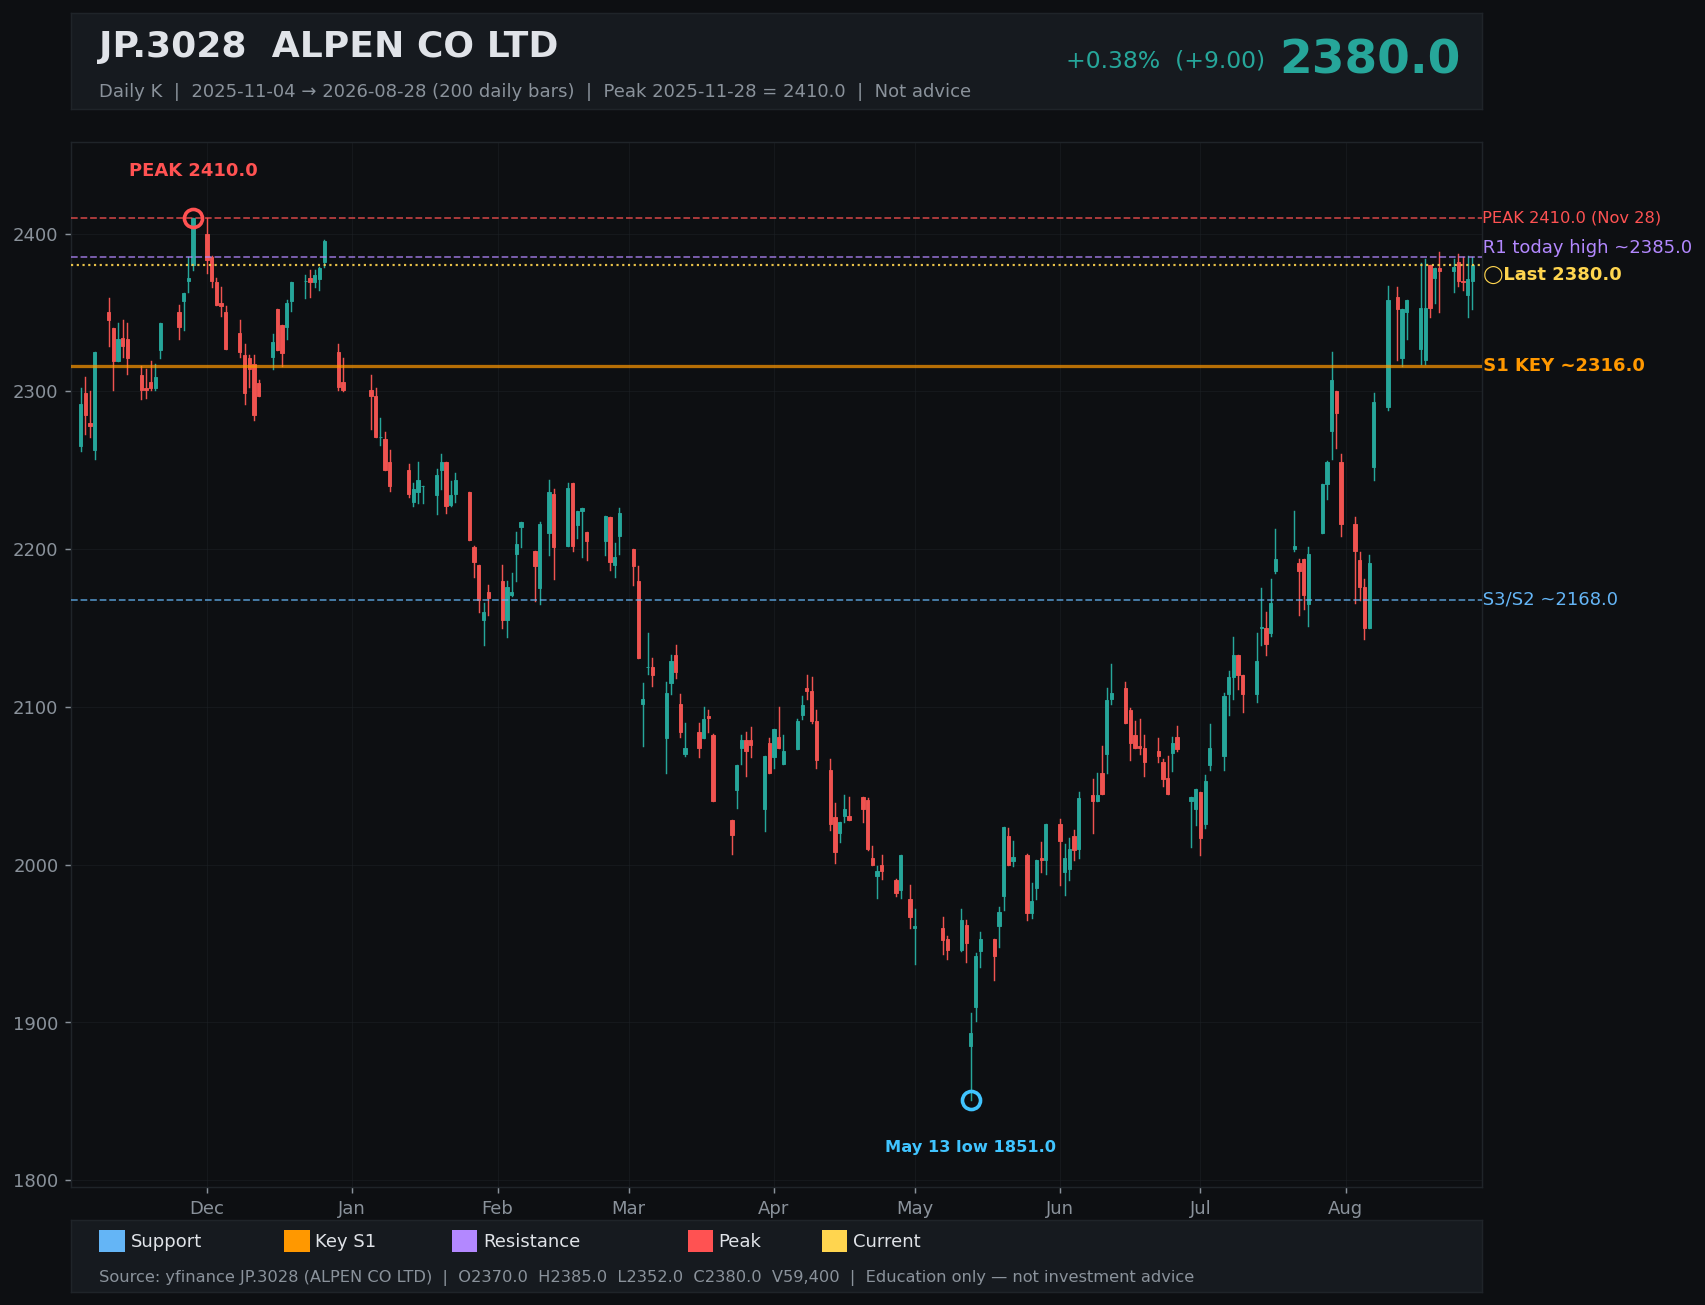Click 'Education only — not investment advice' footer note
The image size is (1705, 1305).
1030,1277
